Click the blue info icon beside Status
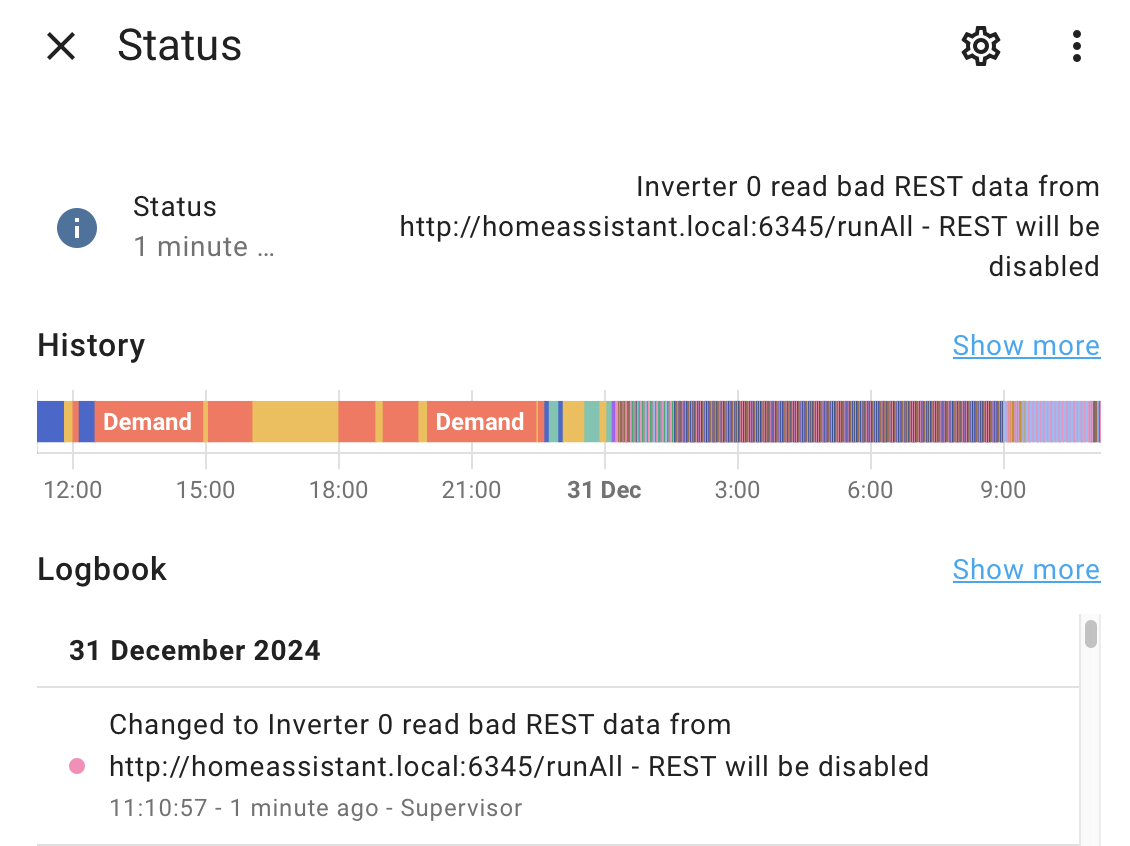Image resolution: width=1130 pixels, height=846 pixels. (77, 228)
